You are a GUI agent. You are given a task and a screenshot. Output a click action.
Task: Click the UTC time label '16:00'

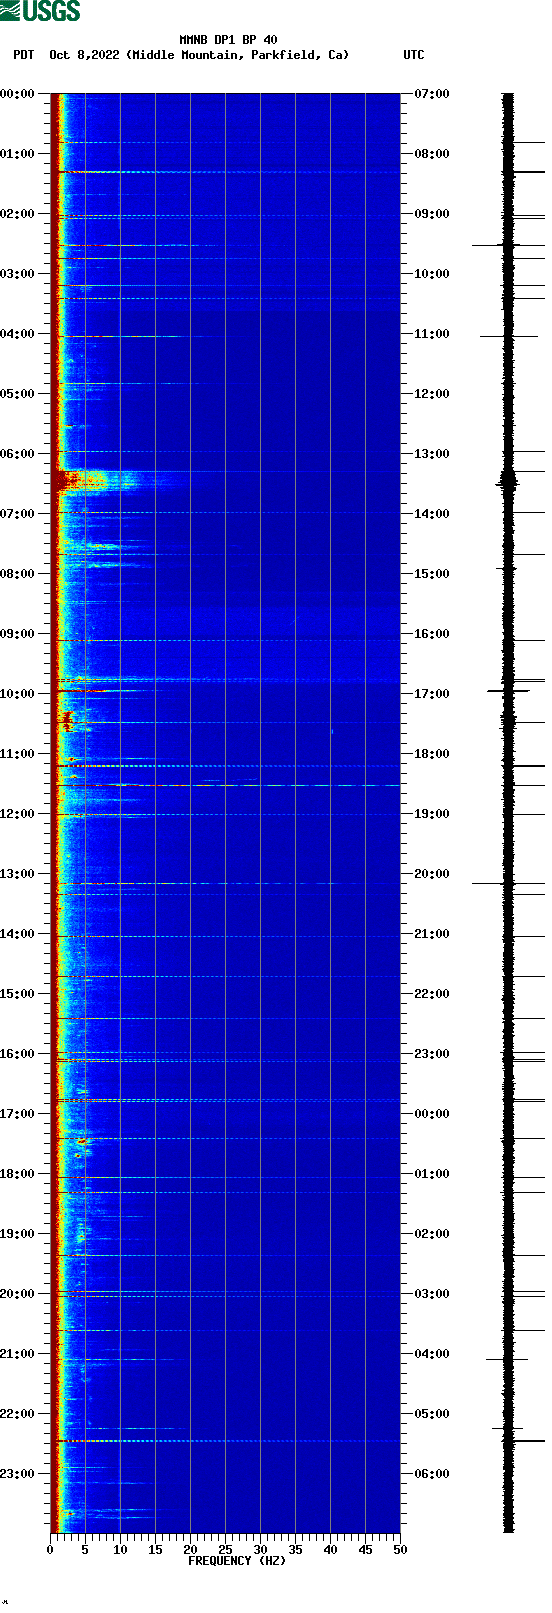pyautogui.click(x=432, y=634)
